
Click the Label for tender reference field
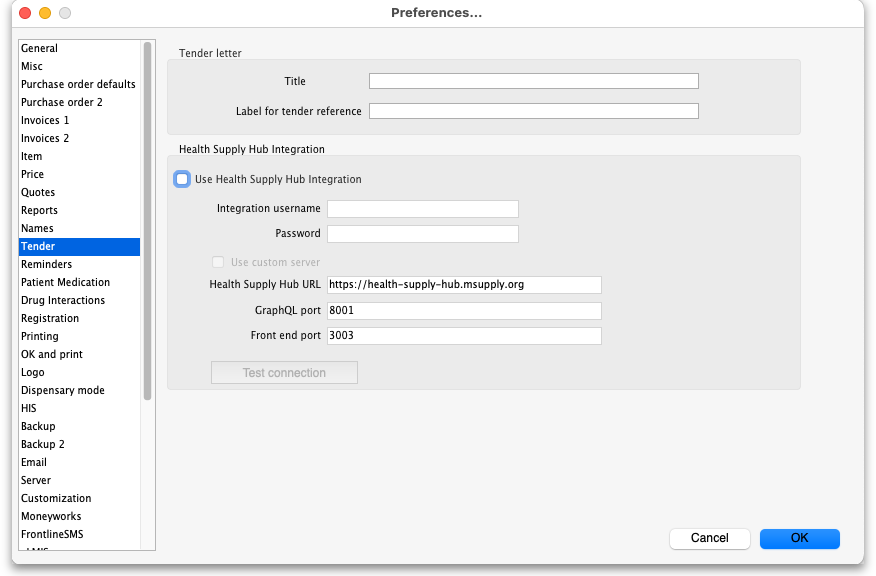pos(533,111)
